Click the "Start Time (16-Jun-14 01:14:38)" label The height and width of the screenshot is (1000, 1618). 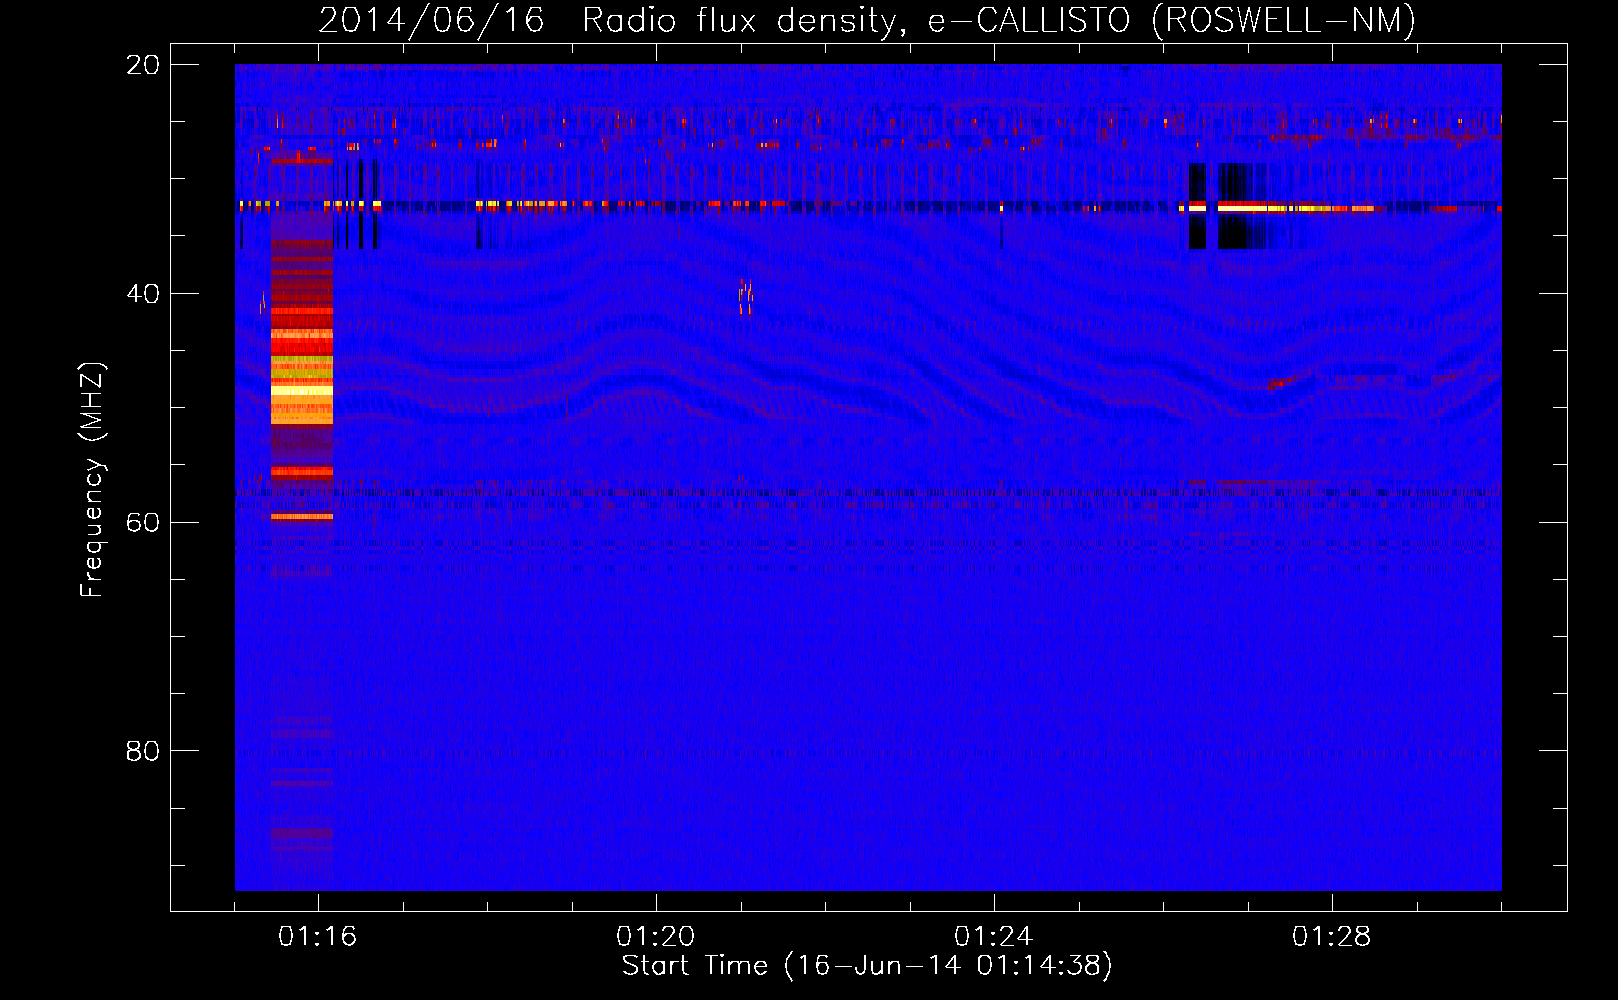pos(867,966)
